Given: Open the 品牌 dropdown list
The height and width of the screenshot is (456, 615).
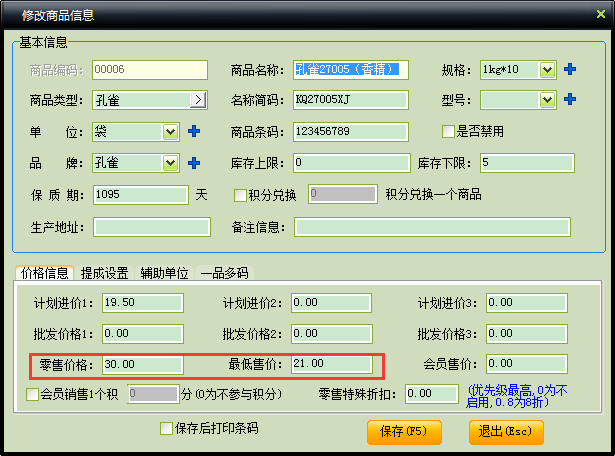Looking at the screenshot, I should click(171, 163).
